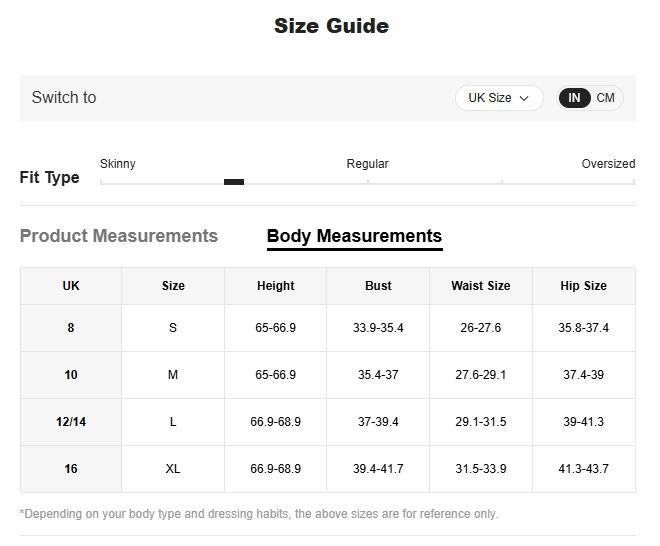Select the Body Measurements tab

(x=354, y=236)
